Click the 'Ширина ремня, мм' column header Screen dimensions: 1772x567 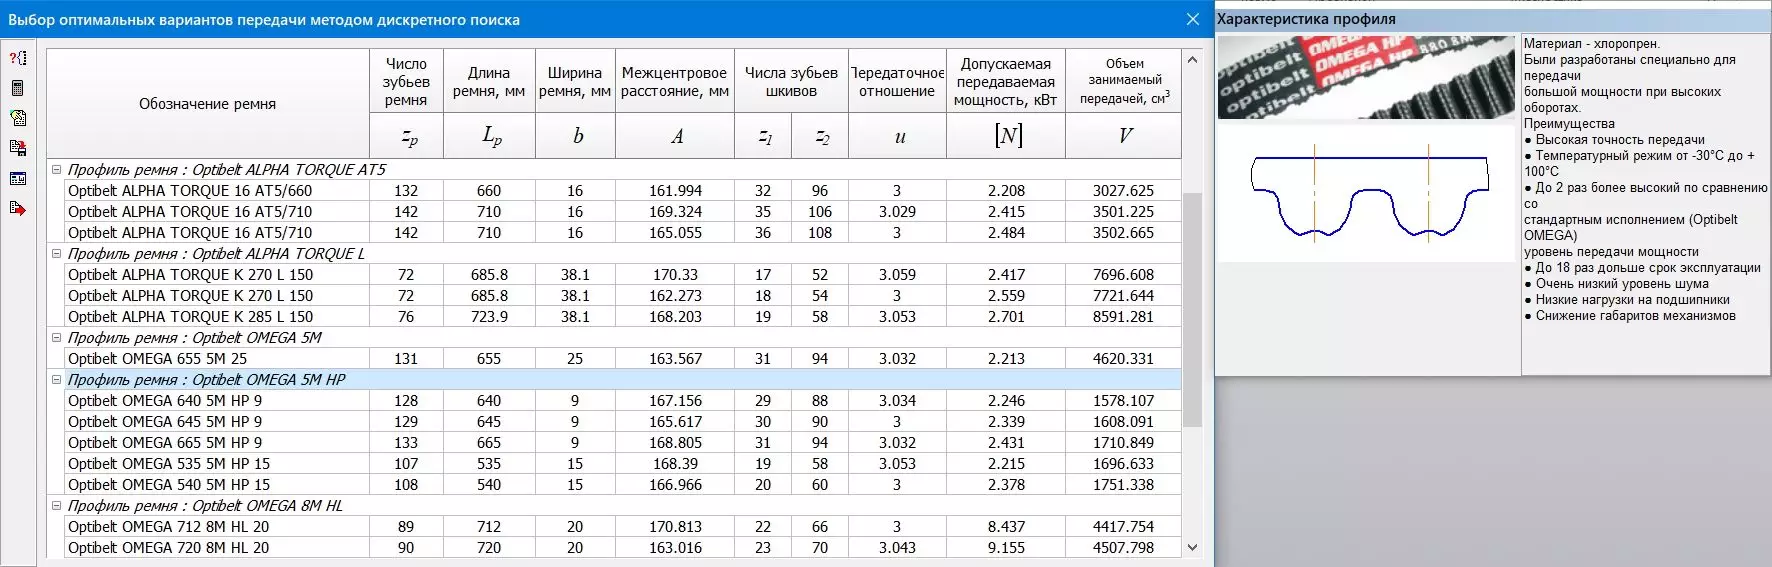pos(575,82)
